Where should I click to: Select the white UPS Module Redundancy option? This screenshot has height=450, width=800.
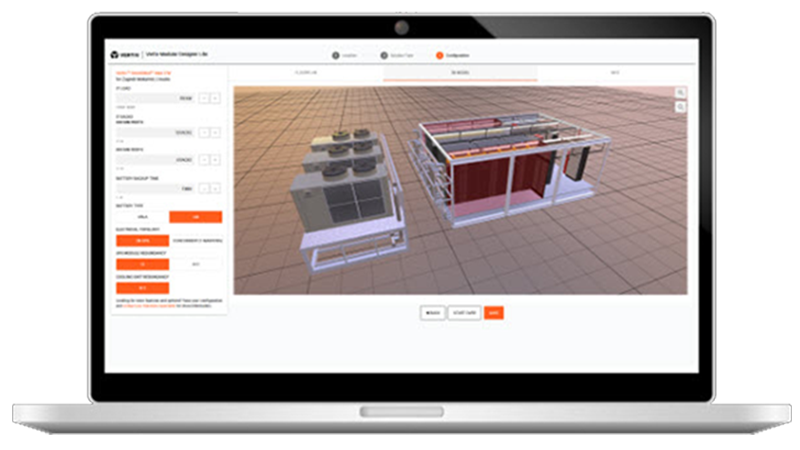196,264
